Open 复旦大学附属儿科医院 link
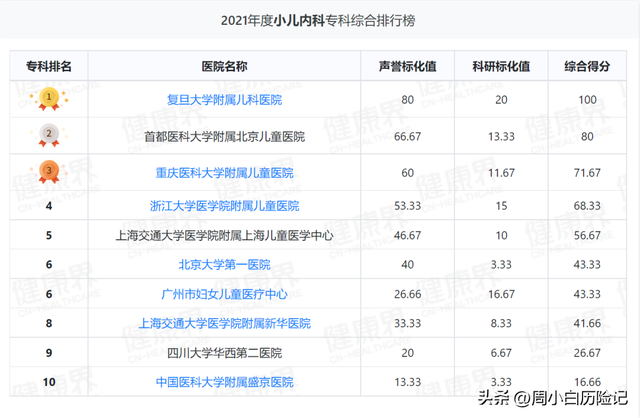This screenshot has height=418, width=640. coord(224,100)
